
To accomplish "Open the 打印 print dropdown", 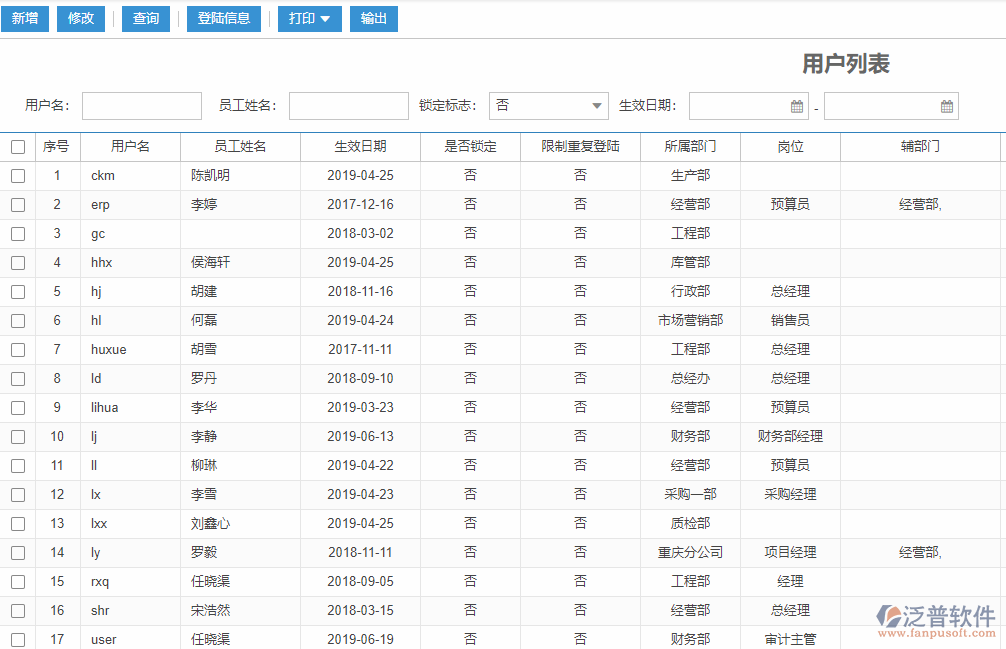I will (x=309, y=18).
